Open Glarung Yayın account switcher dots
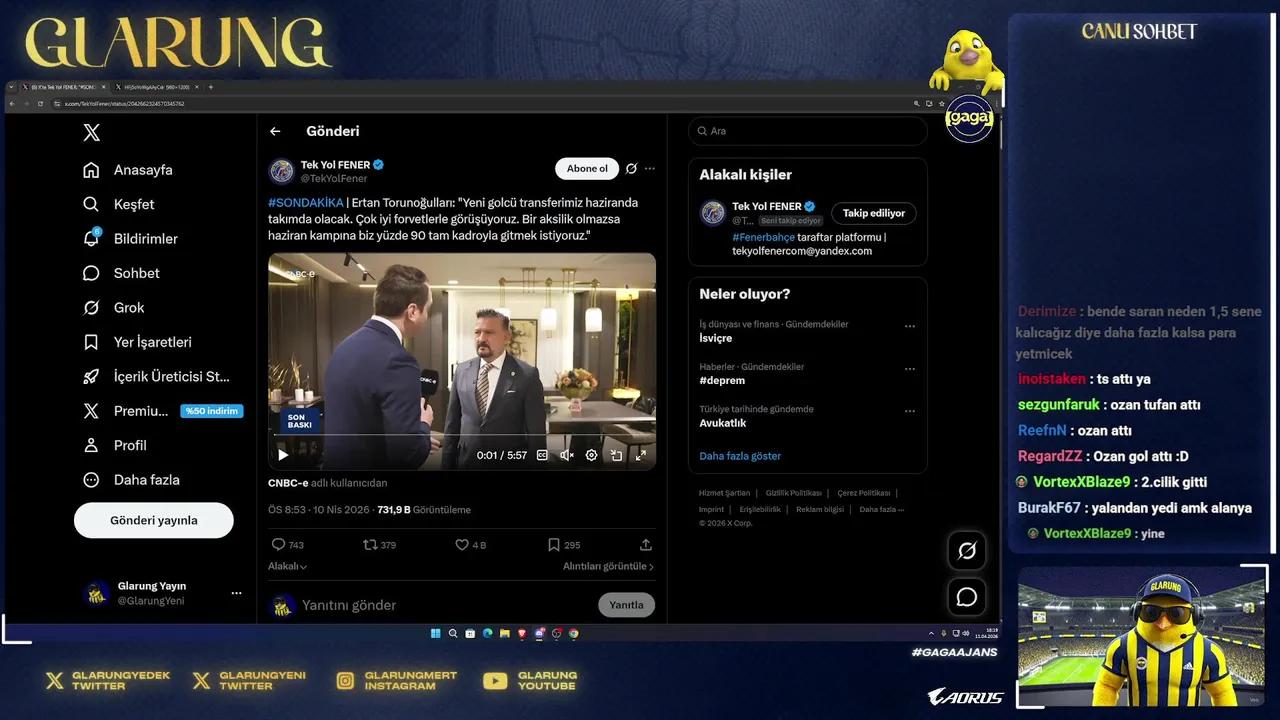Image resolution: width=1280 pixels, height=720 pixels. (x=236, y=593)
